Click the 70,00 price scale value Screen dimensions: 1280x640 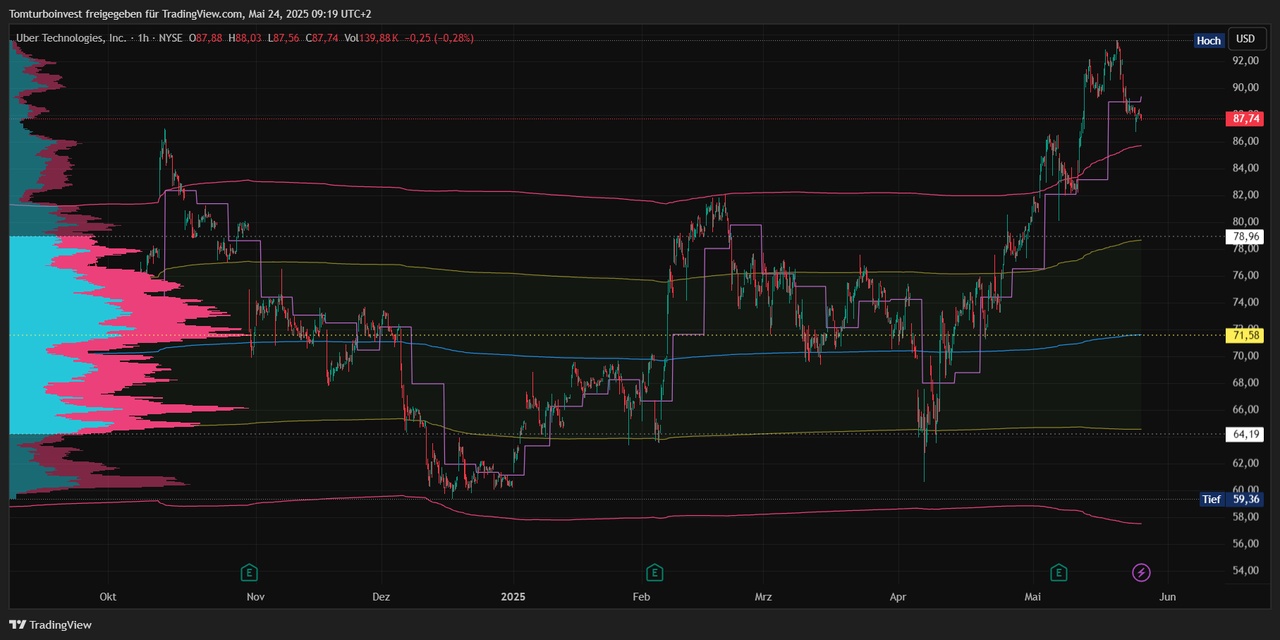(1245, 355)
